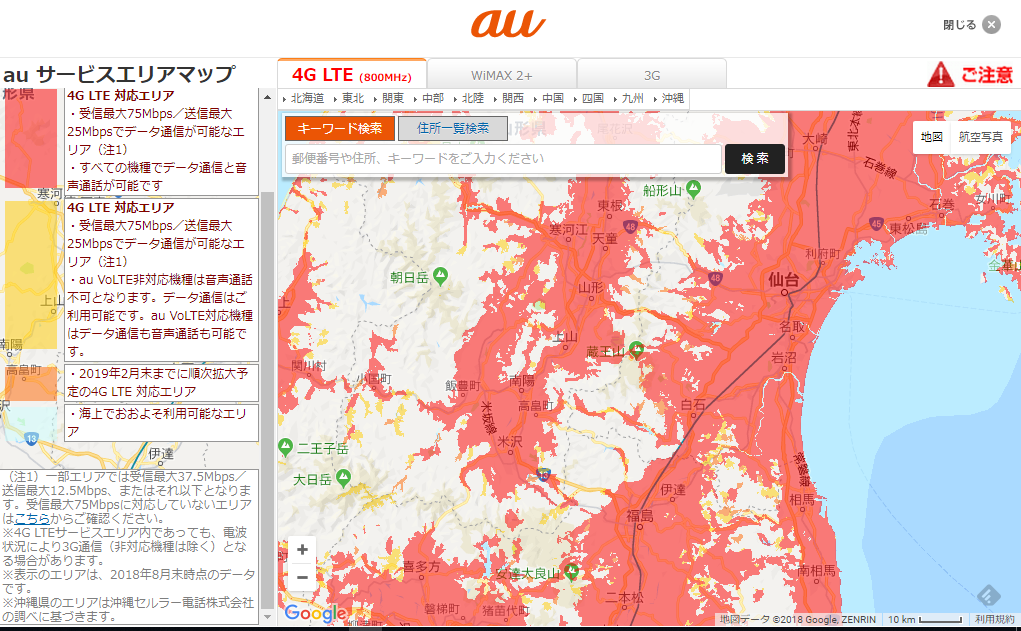Select the 4G LTE (800MHz) tab

[x=352, y=75]
